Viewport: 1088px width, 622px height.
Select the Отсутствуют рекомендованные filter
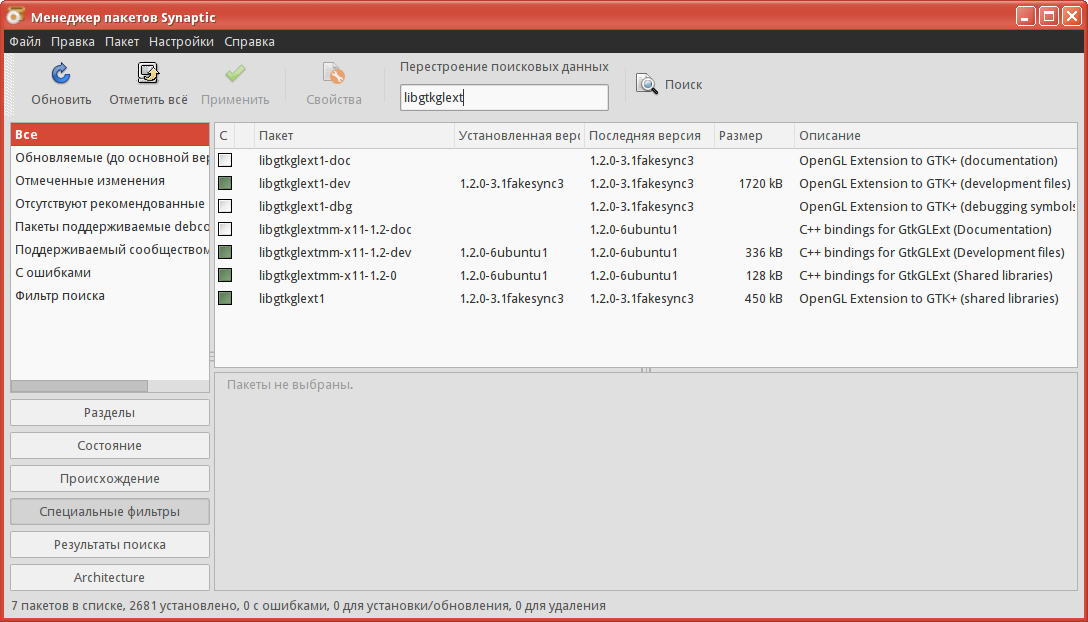click(x=110, y=204)
